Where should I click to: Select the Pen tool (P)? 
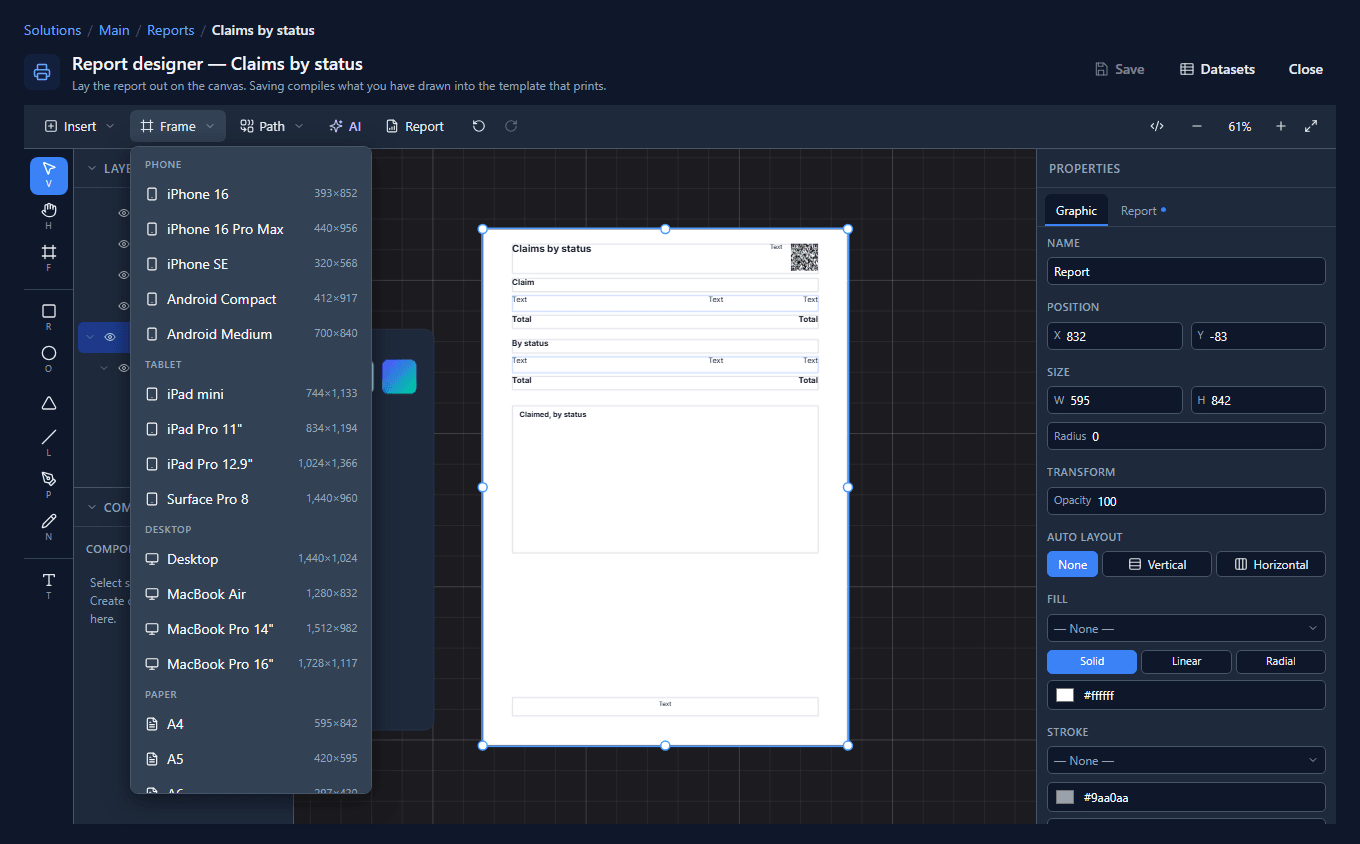(48, 485)
